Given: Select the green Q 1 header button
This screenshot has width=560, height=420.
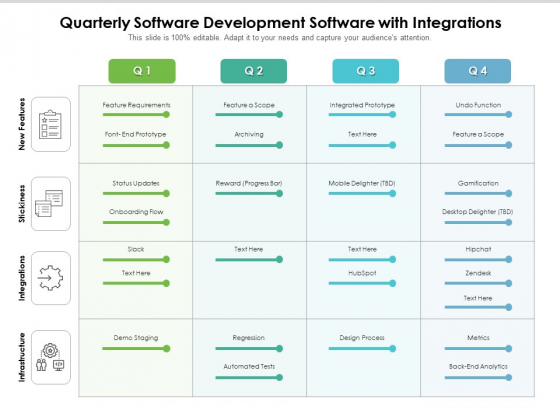Looking at the screenshot, I should 142,71.
